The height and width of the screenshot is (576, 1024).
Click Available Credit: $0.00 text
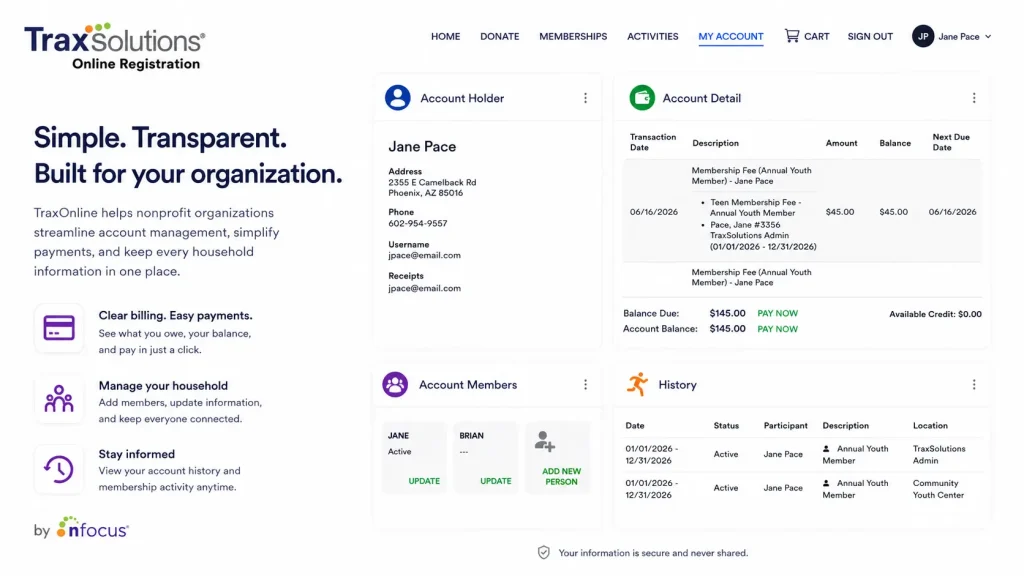(935, 314)
